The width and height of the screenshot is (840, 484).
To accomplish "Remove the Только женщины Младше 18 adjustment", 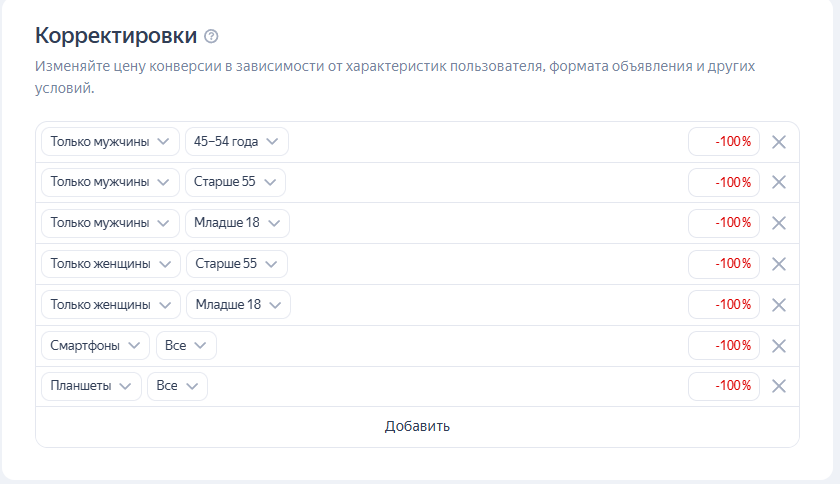I will tap(779, 305).
